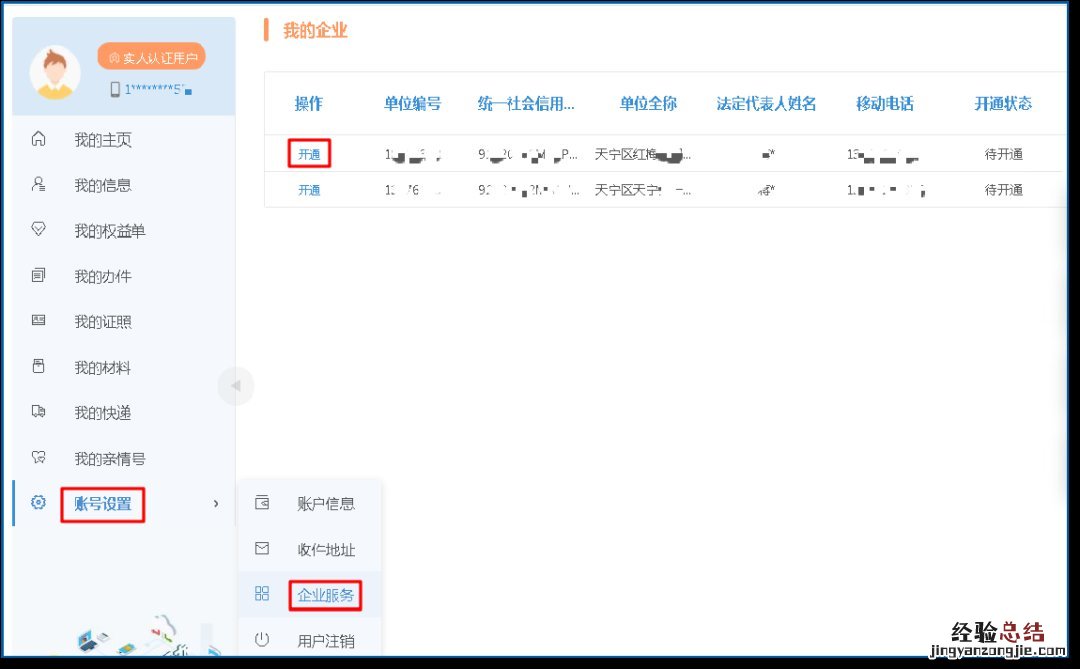The width and height of the screenshot is (1080, 669).
Task: Click the power icon beside 用户注销
Action: 262,639
